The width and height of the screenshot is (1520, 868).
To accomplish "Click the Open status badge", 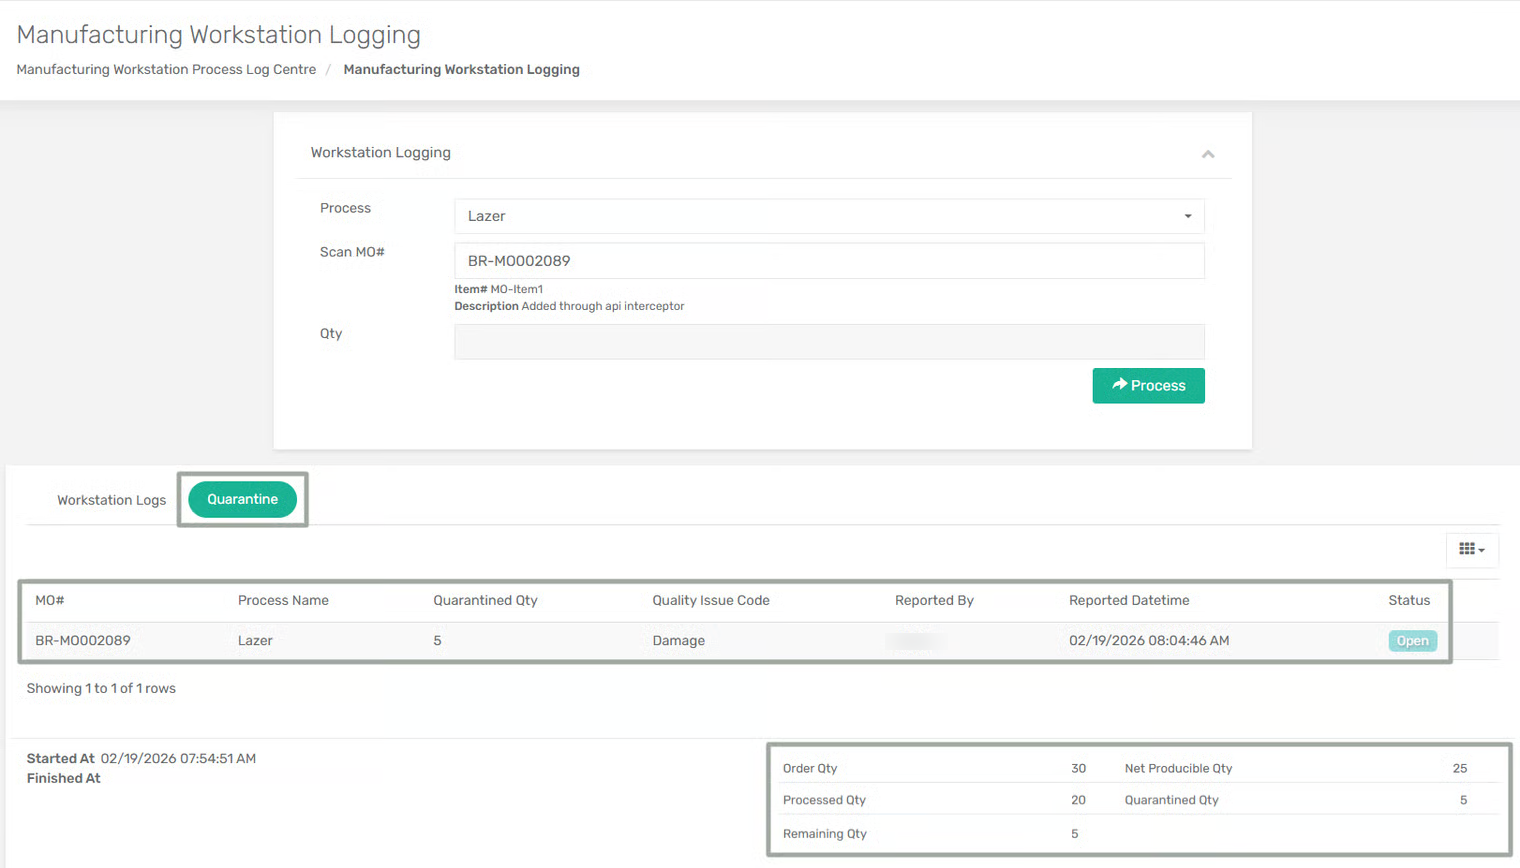I will point(1411,641).
